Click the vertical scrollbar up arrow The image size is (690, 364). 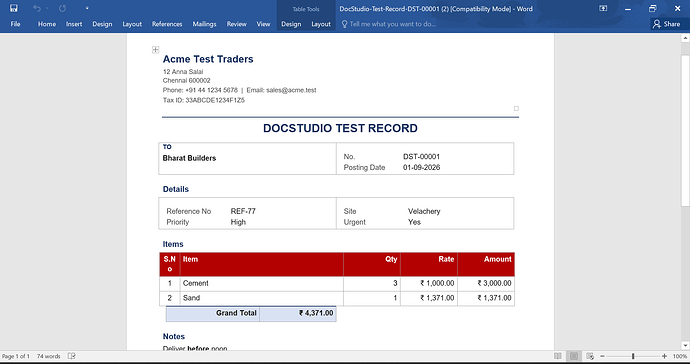tap(685, 38)
